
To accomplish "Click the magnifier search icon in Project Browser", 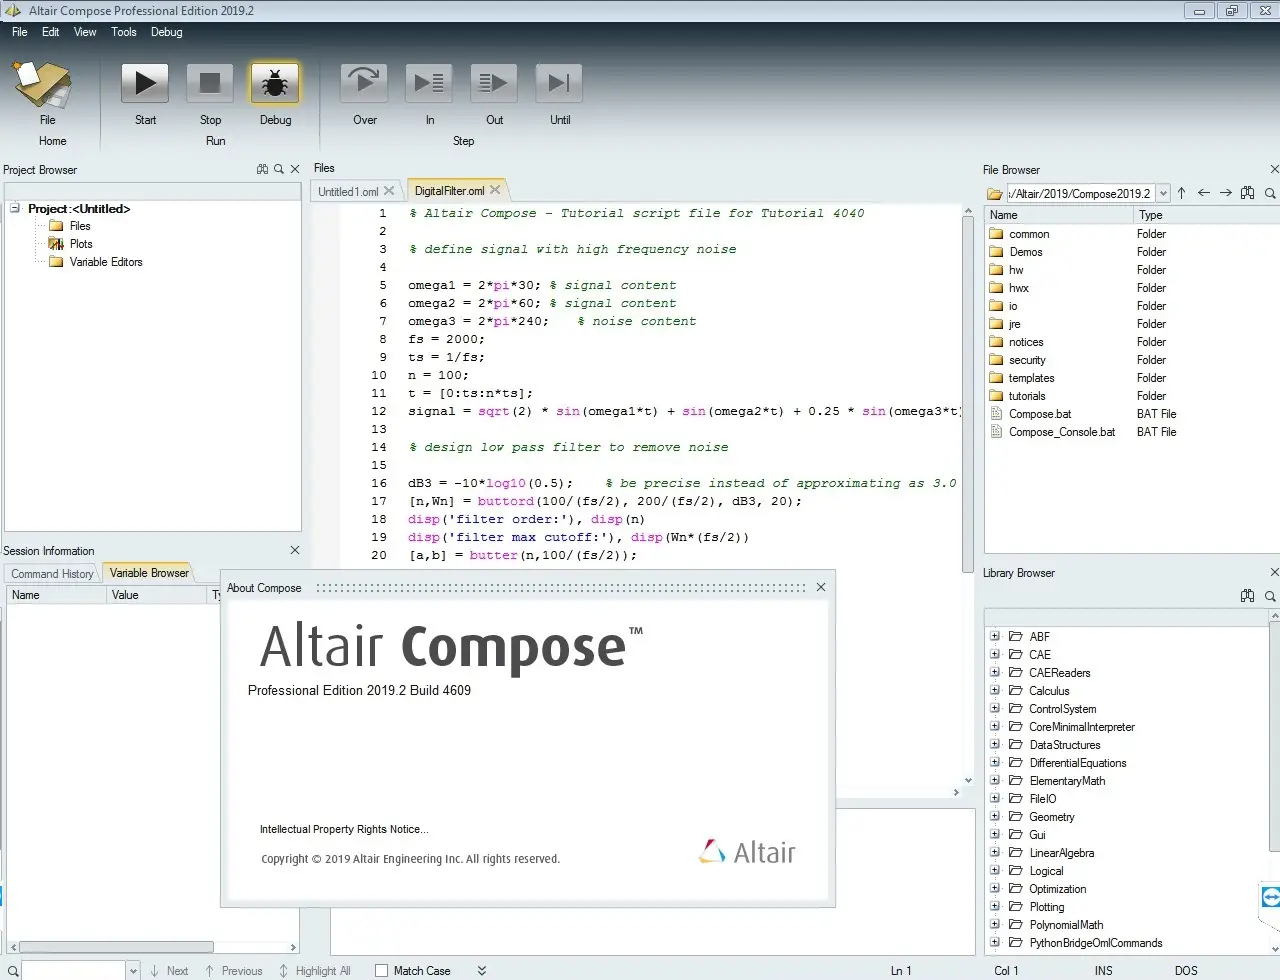I will click(279, 169).
